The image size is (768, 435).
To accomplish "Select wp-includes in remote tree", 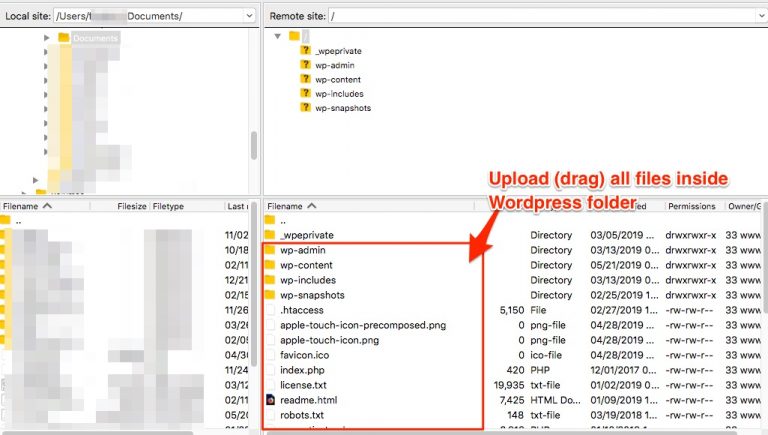I will tap(339, 94).
